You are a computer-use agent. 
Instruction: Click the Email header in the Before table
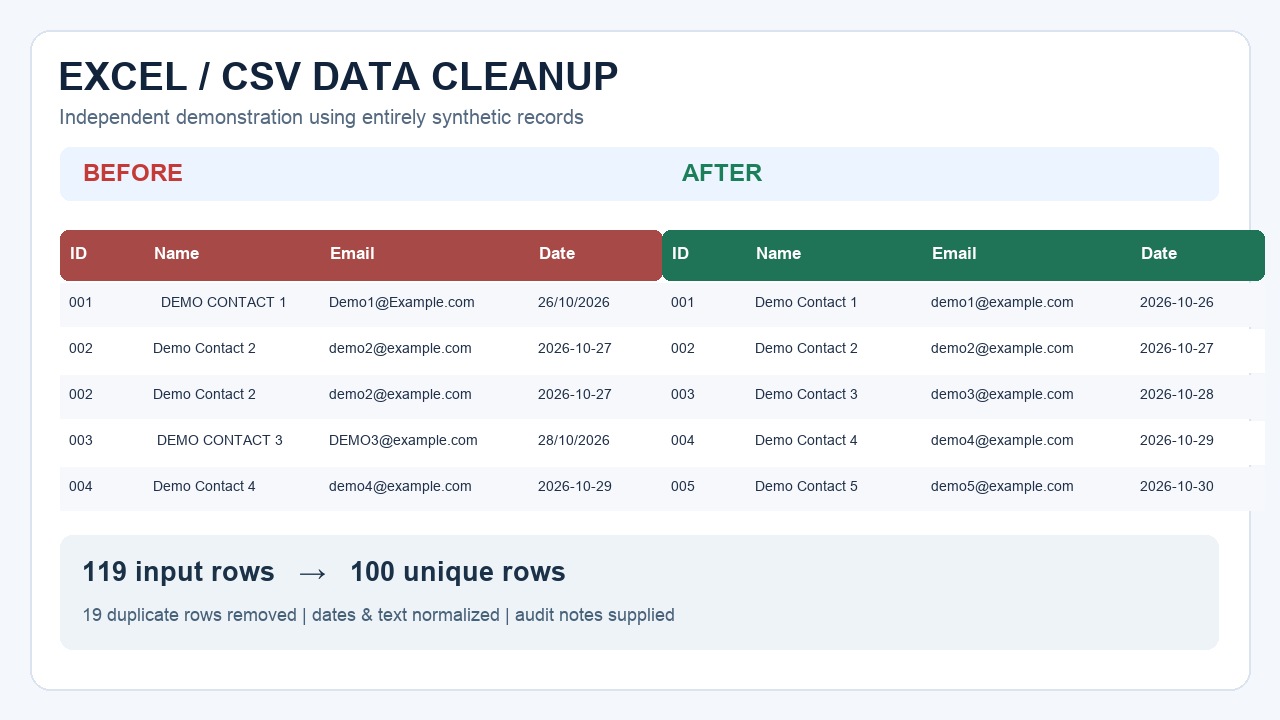[x=352, y=254]
